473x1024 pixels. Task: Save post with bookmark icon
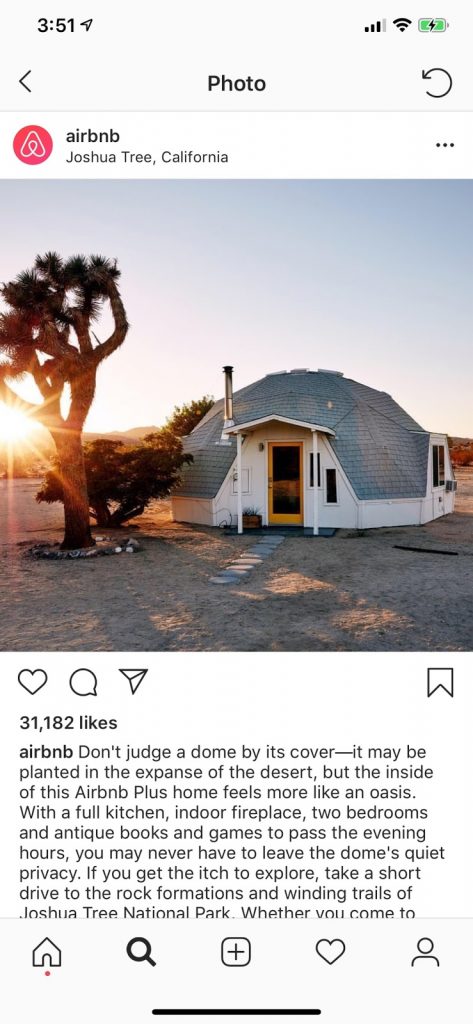(x=440, y=682)
